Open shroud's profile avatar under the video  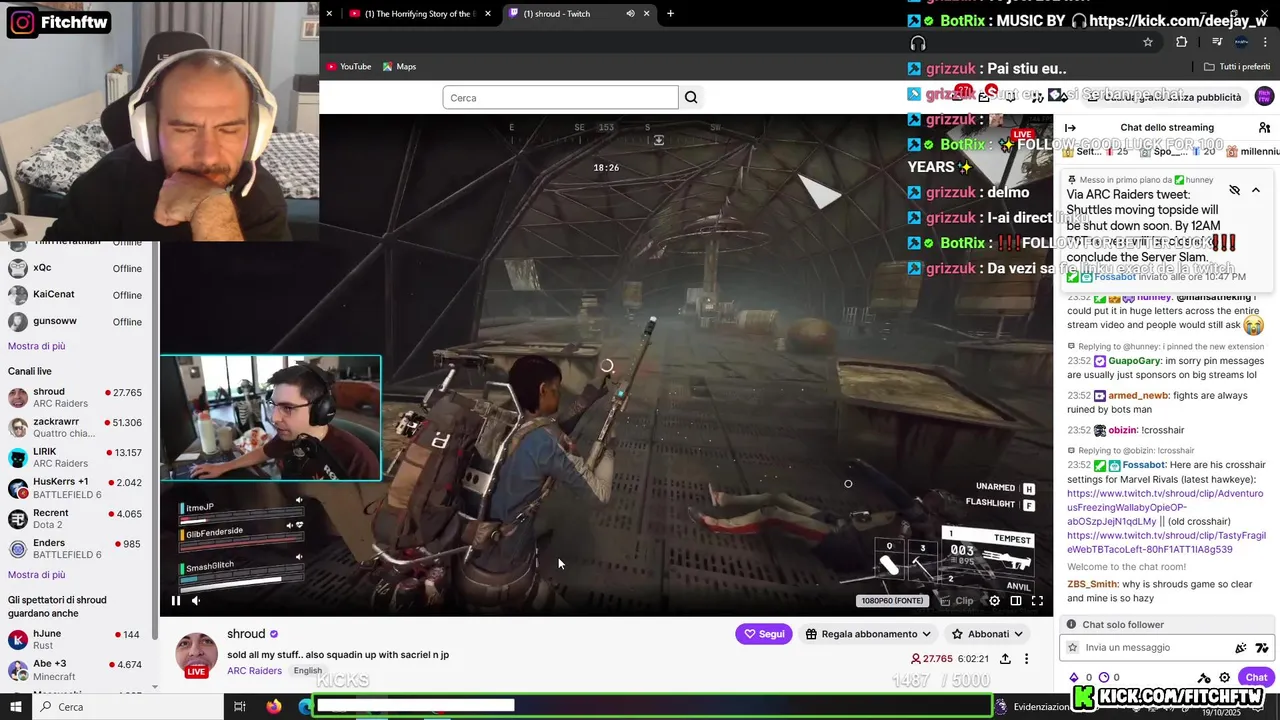click(x=197, y=653)
